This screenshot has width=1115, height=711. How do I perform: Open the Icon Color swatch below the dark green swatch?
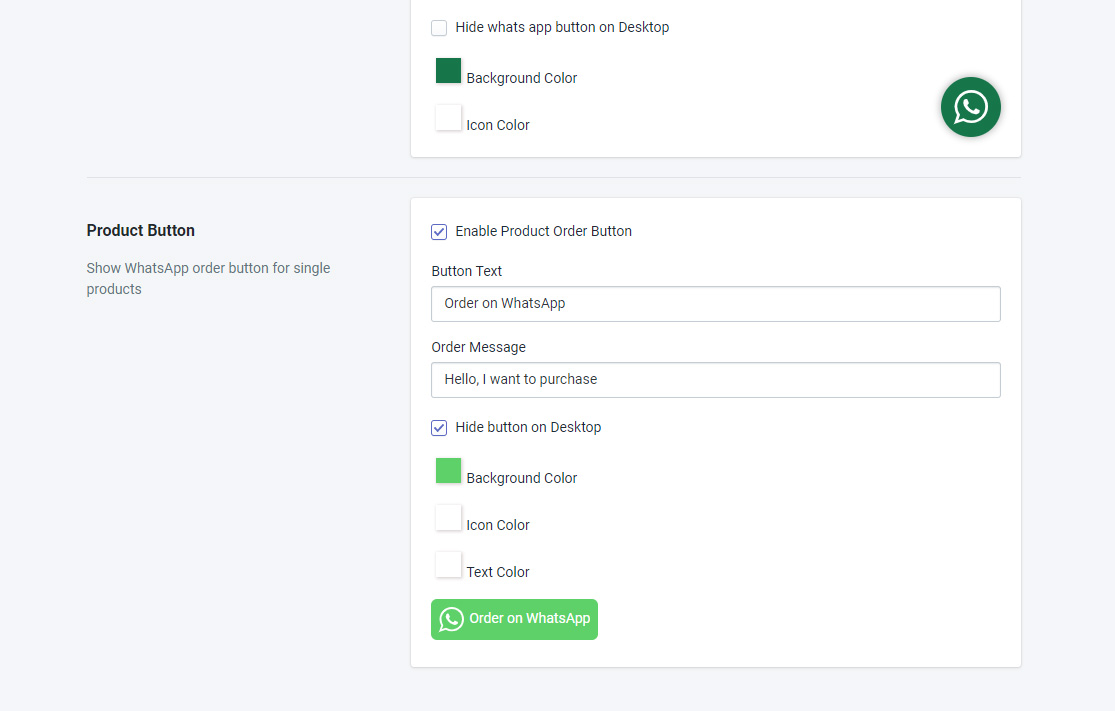pyautogui.click(x=448, y=118)
